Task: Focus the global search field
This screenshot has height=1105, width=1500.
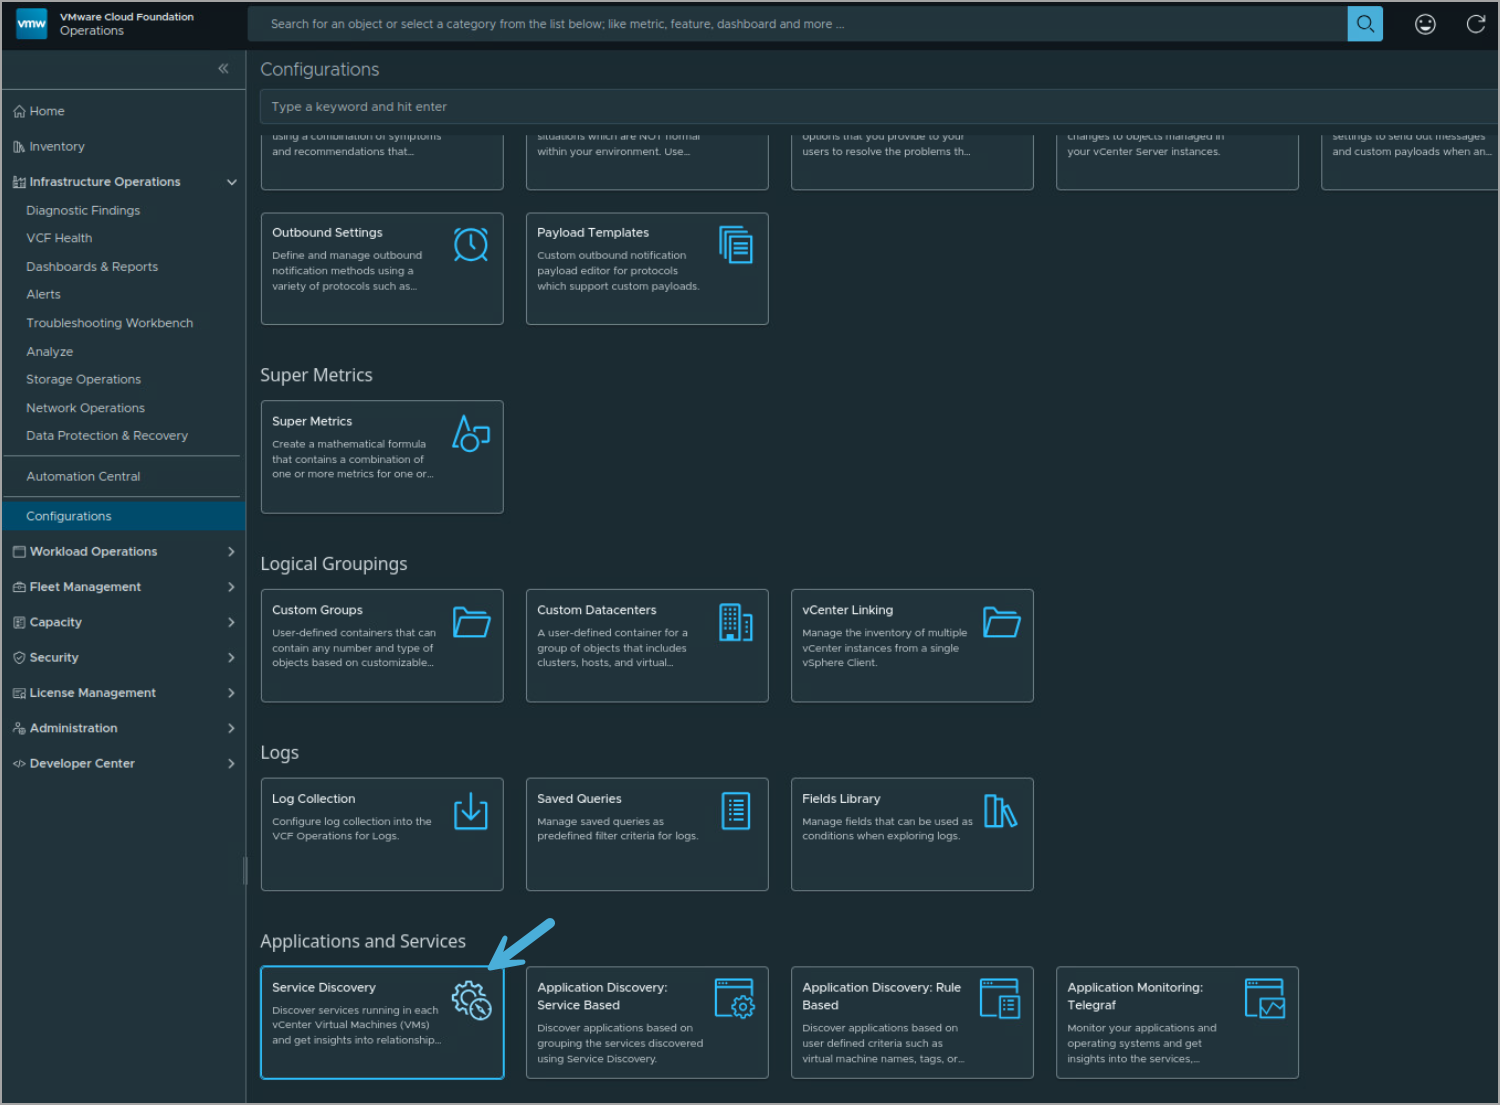Action: pyautogui.click(x=797, y=24)
